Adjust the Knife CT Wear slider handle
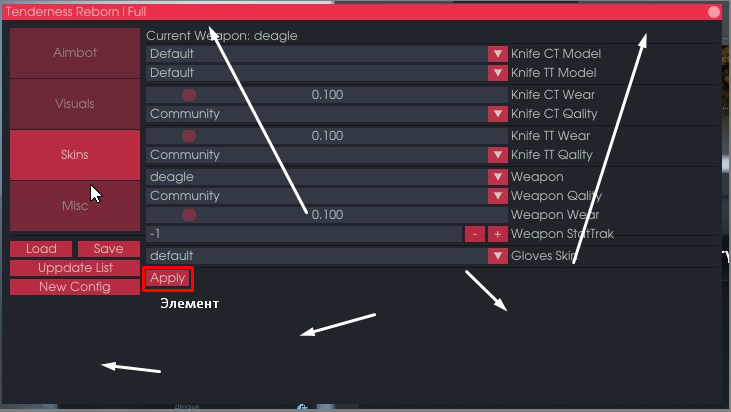 tap(189, 95)
